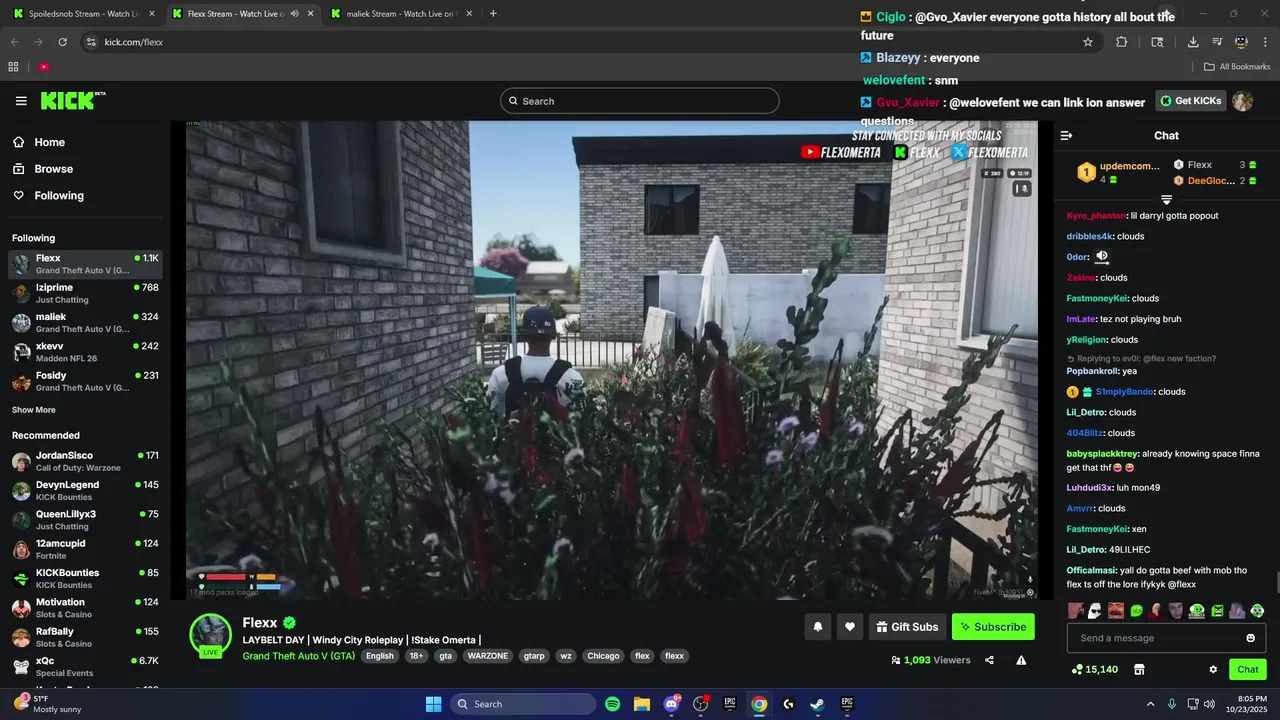Toggle follow heart button
The height and width of the screenshot is (720, 1280).
850,627
